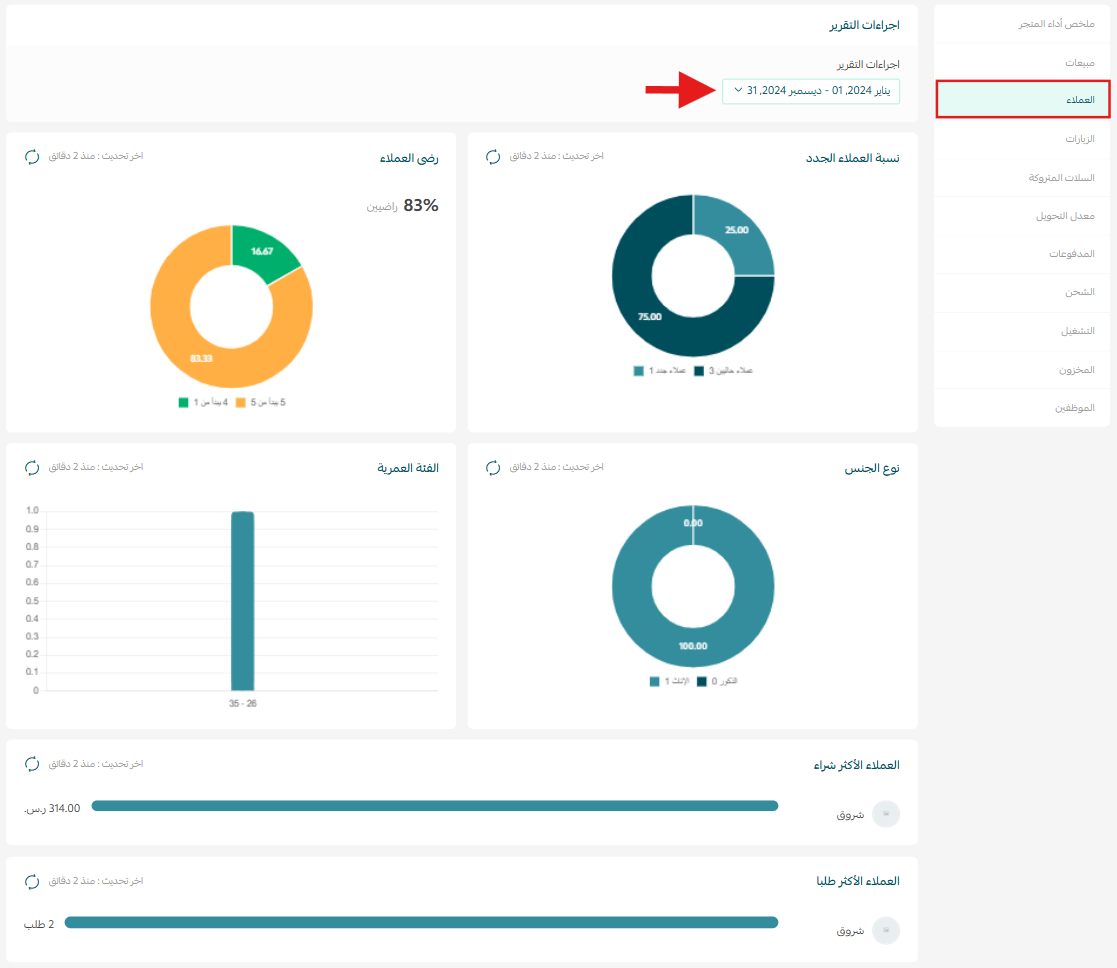Refresh the العملاء الأكثر شراء card
Screen dimensions: 1117x968
coord(32,764)
